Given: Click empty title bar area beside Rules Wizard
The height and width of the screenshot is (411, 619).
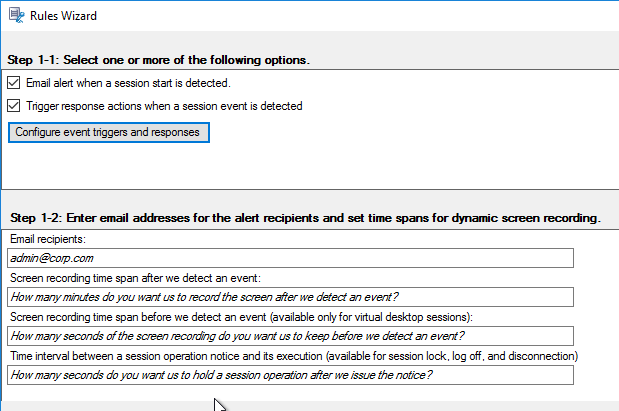Looking at the screenshot, I should point(355,16).
